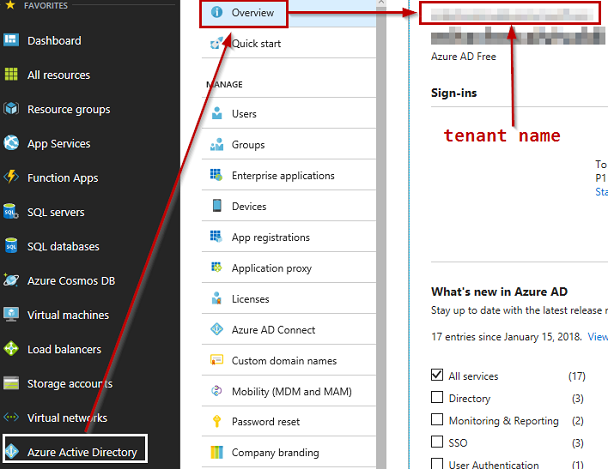
Task: Click the Application proxy icon
Action: [216, 267]
